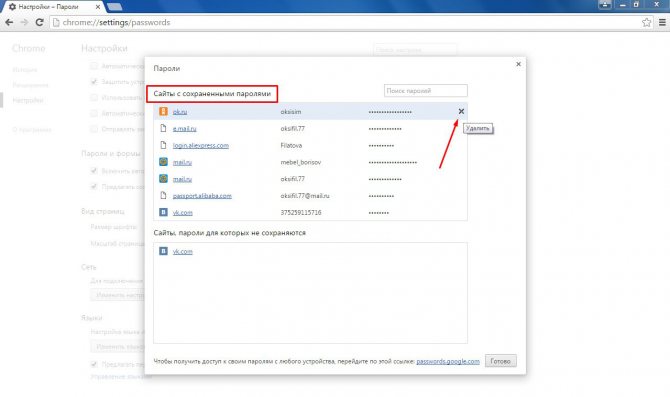This screenshot has height=397, width=670.
Task: Click the ok.ru orange favicon
Action: point(163,112)
